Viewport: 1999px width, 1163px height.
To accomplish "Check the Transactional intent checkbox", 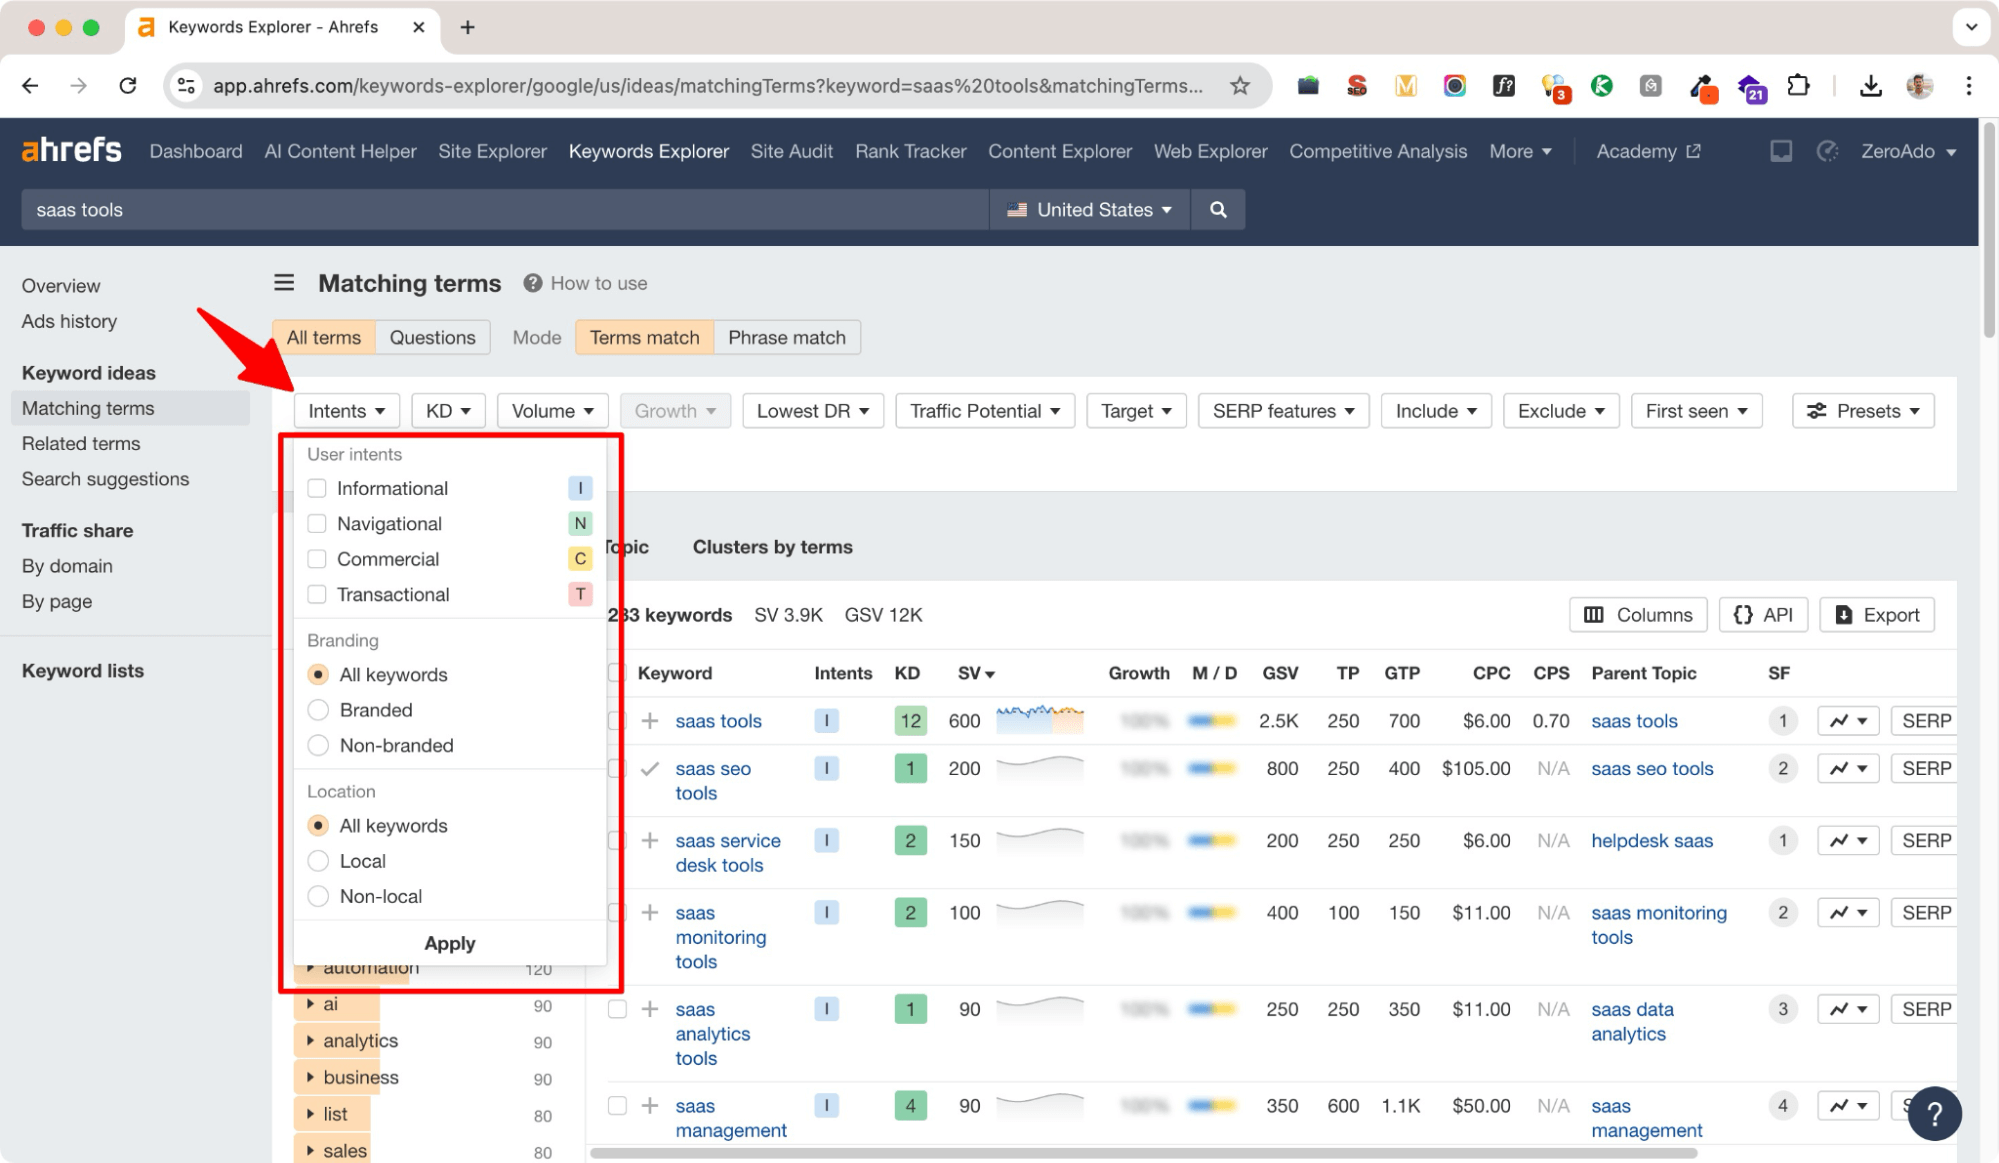I will [317, 594].
